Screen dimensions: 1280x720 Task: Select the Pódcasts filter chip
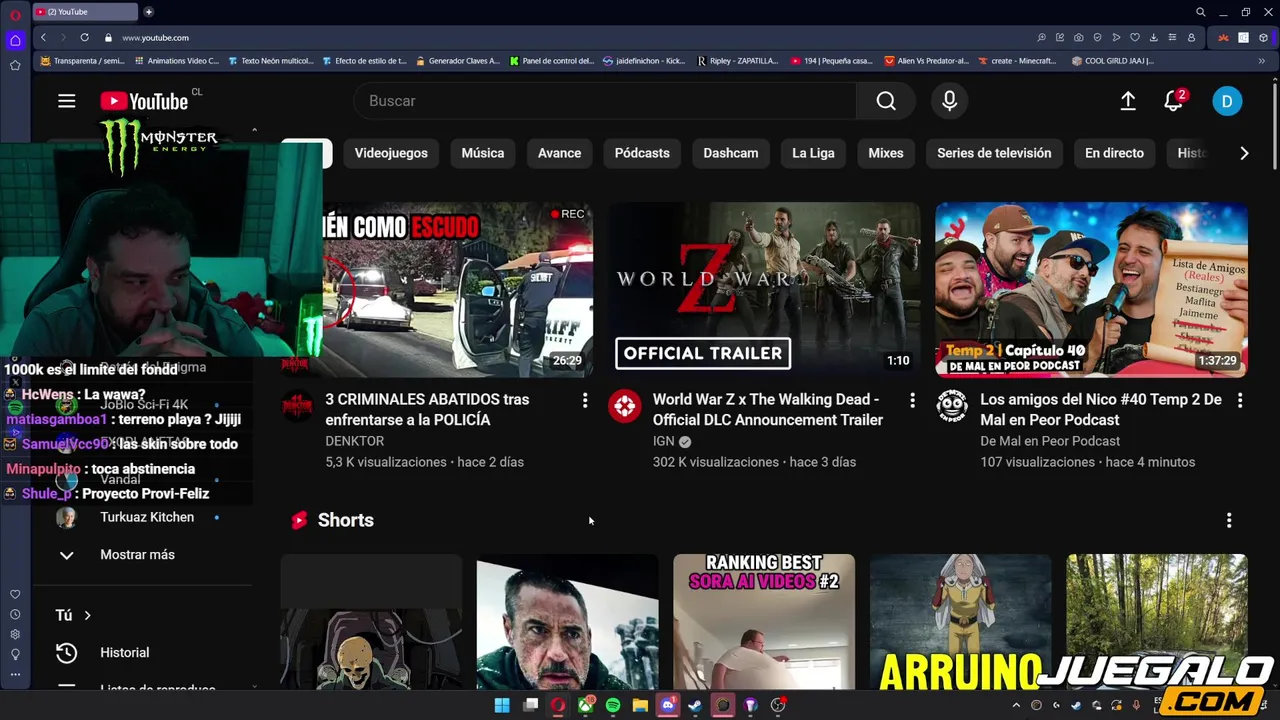point(642,153)
